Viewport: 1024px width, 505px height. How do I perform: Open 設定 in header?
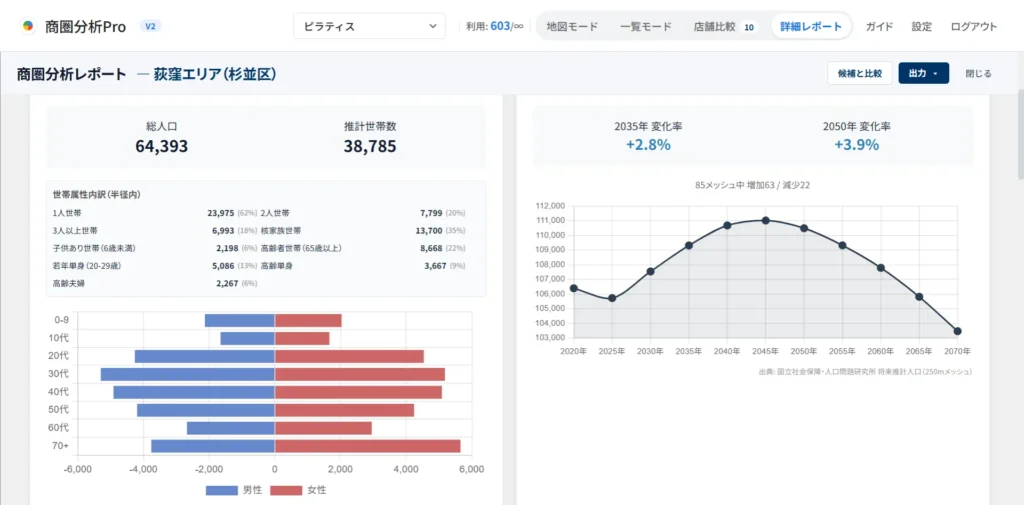point(922,27)
